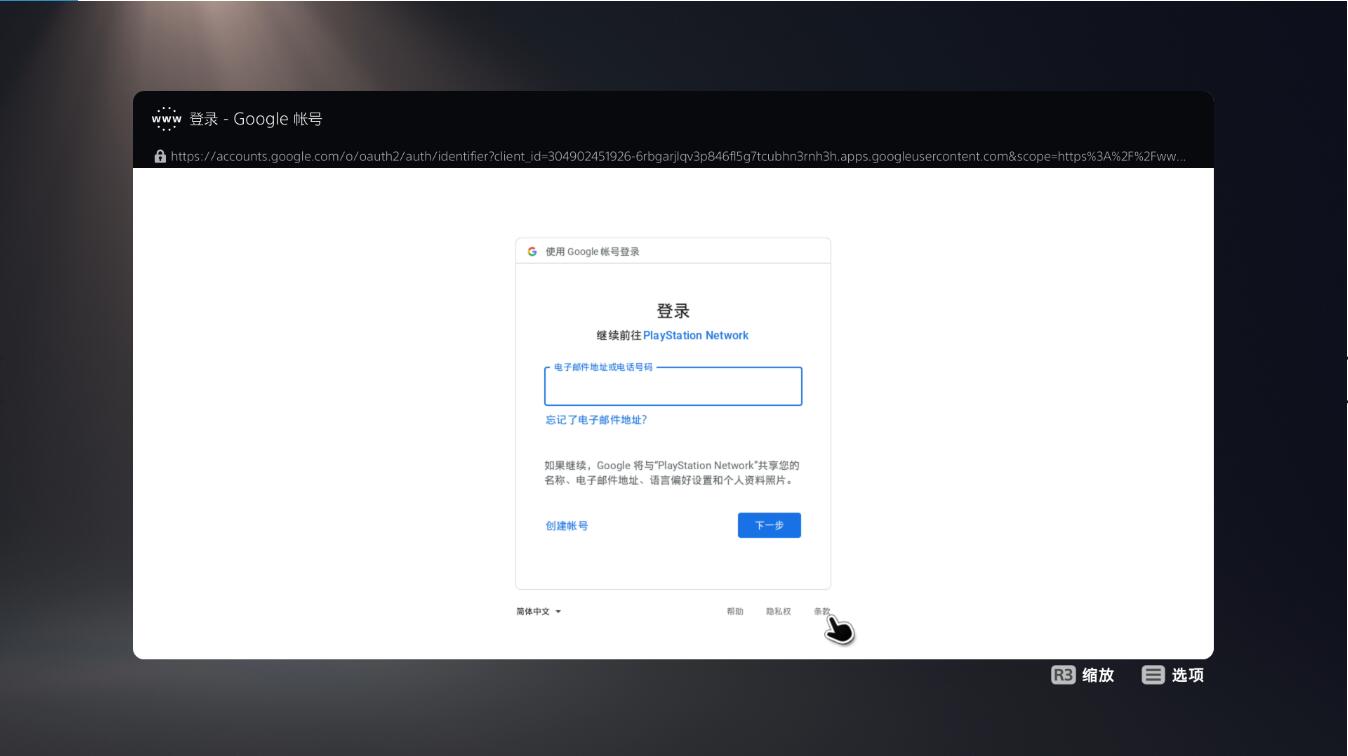Open the 隐私权 footer link
The width and height of the screenshot is (1348, 756).
pyautogui.click(x=778, y=612)
